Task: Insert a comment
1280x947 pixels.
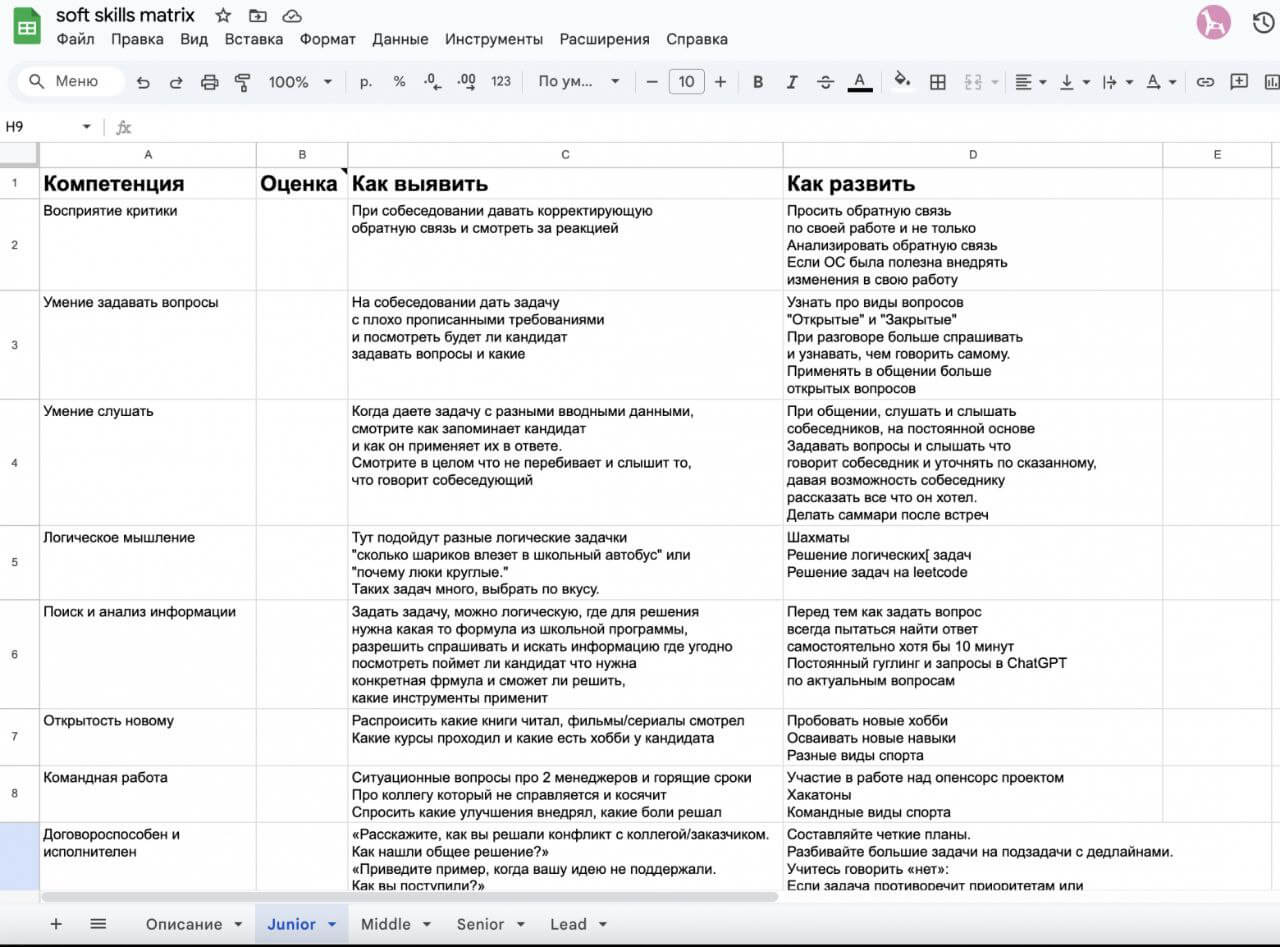Action: 1239,82
